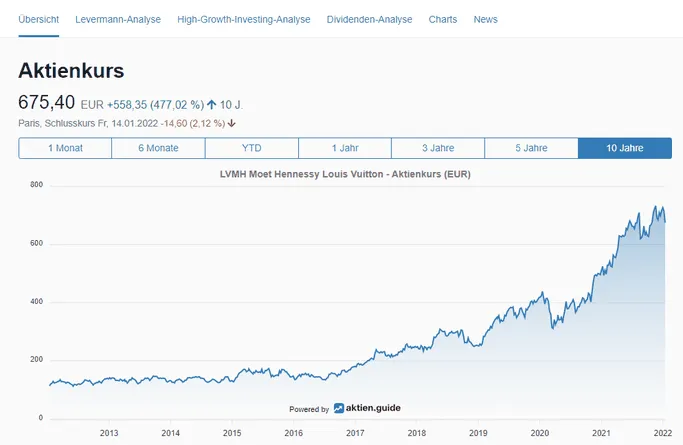
Task: Click the blue 10-year up arrow
Action: pos(212,105)
